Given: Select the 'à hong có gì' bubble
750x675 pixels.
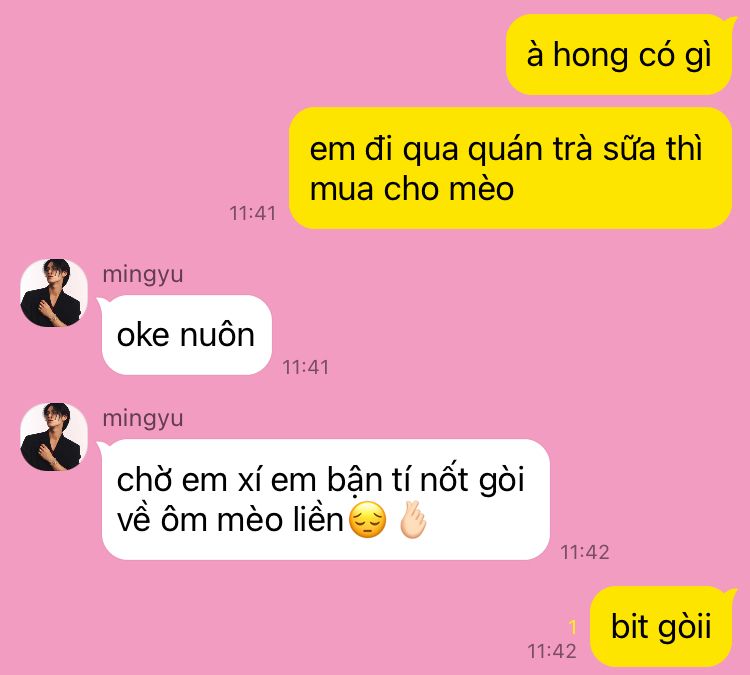Looking at the screenshot, I should (620, 54).
